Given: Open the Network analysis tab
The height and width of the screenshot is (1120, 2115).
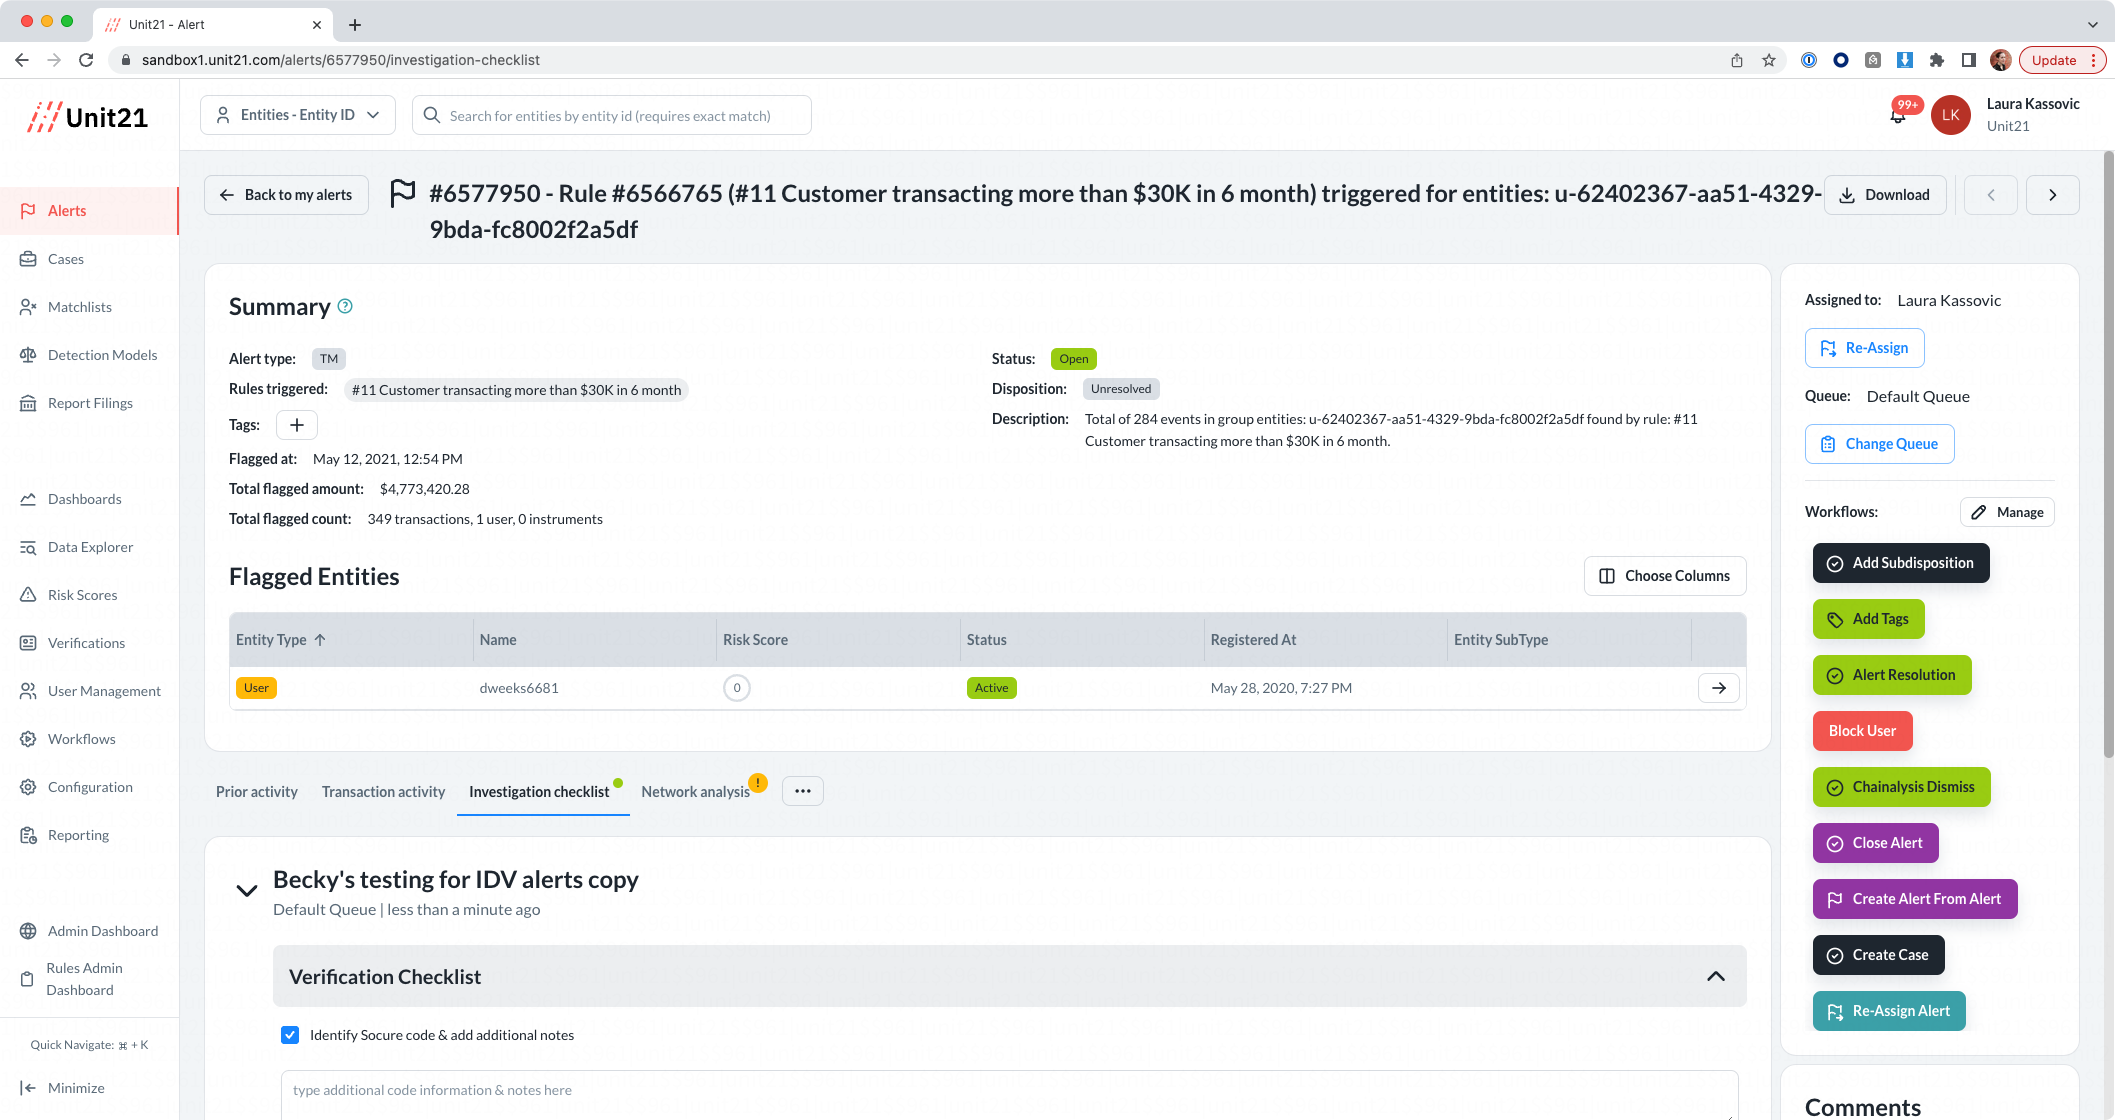Looking at the screenshot, I should tap(695, 792).
